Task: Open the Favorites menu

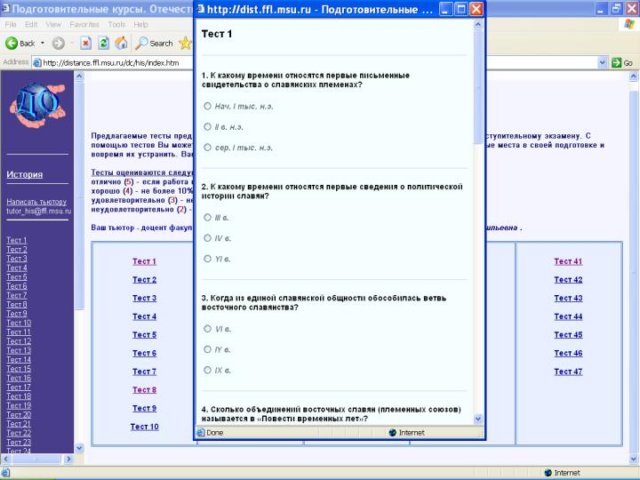Action: (84, 24)
